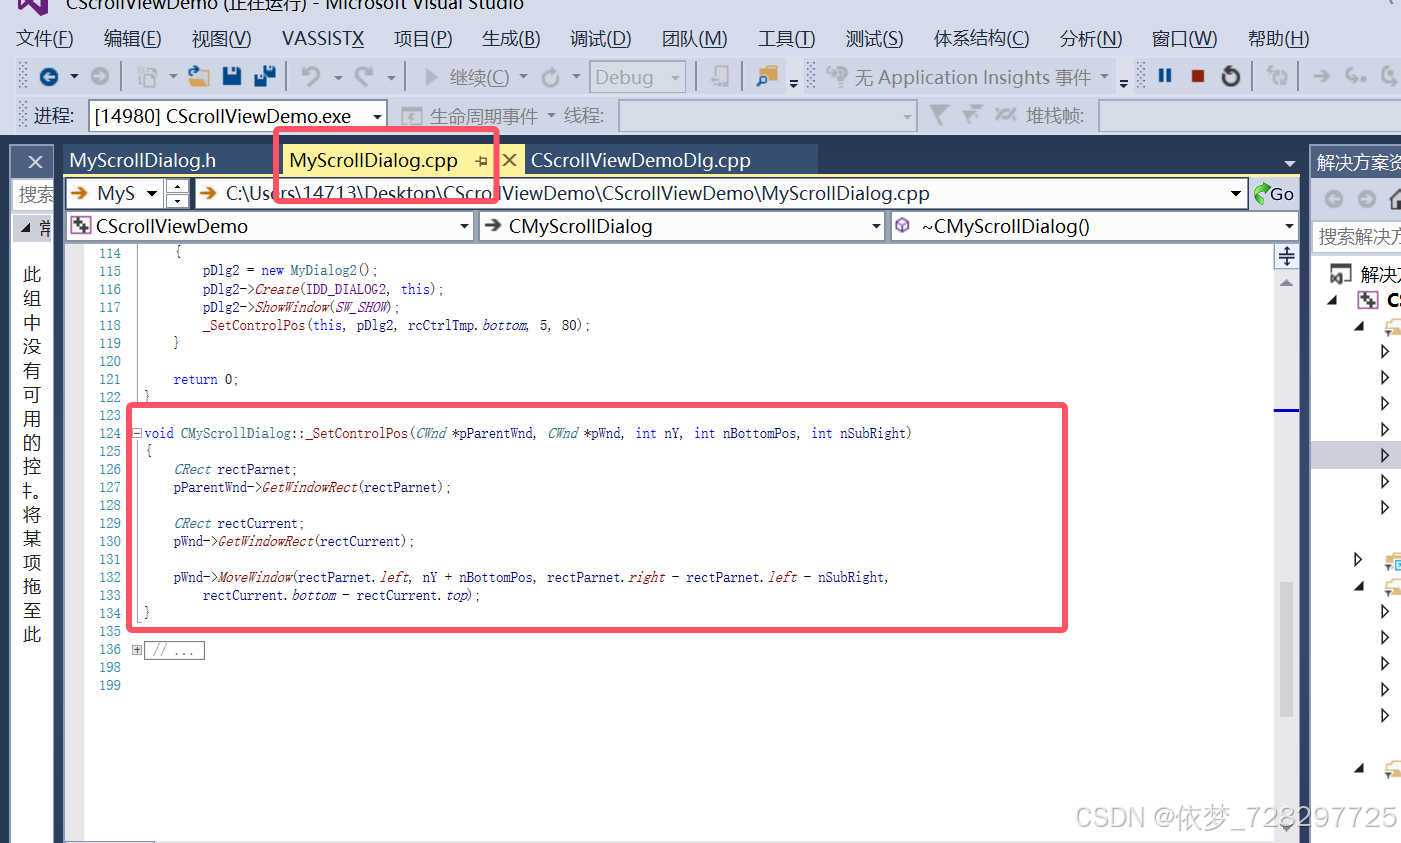Open the 团队(M) menu
This screenshot has height=843, width=1401.
coord(694,38)
